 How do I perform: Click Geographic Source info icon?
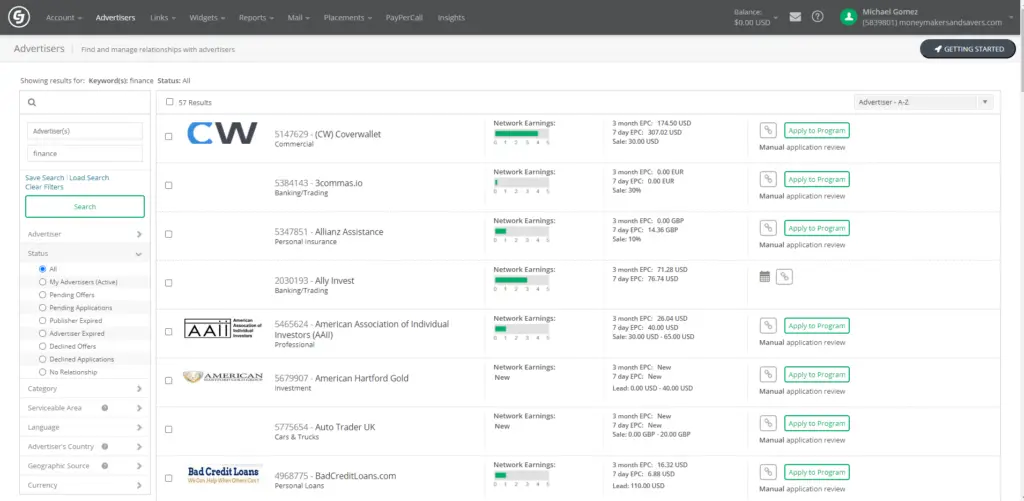coord(104,466)
